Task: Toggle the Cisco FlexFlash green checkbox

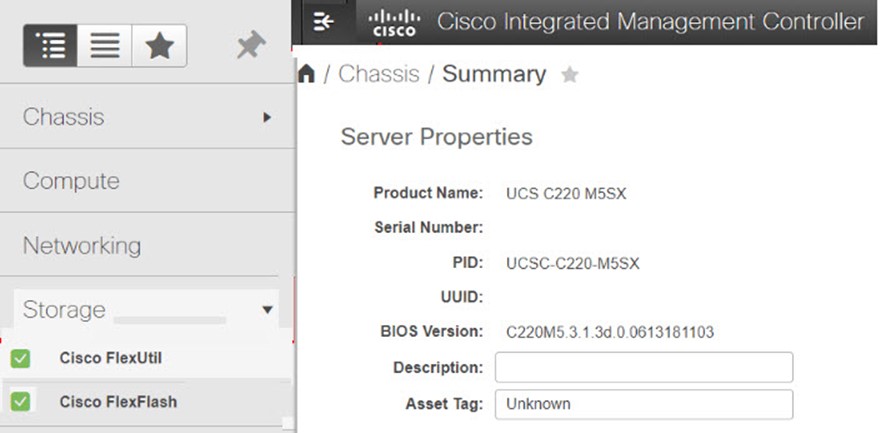Action: click(21, 402)
